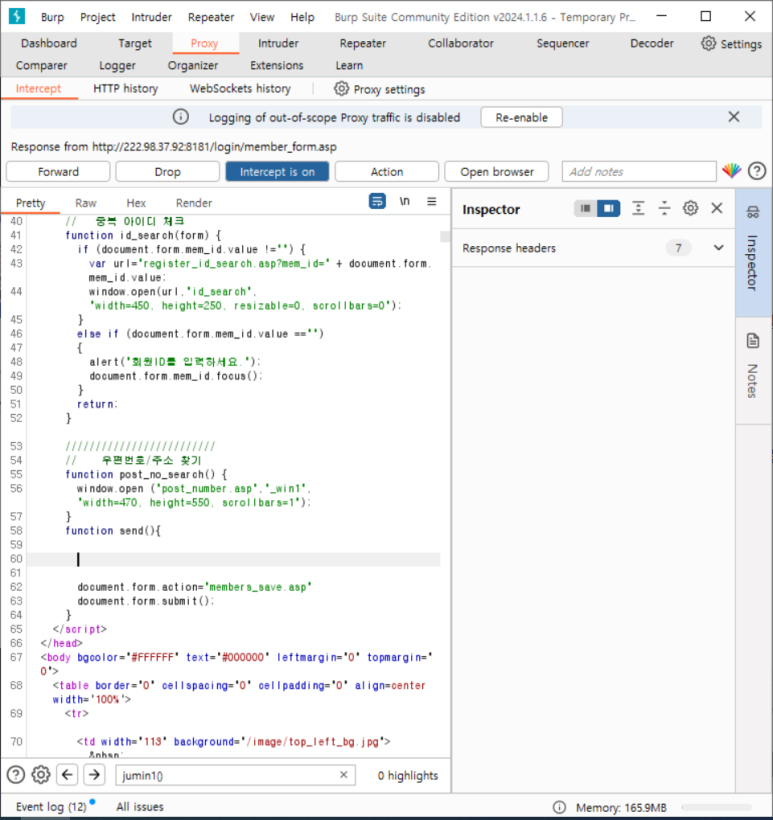773x820 pixels.
Task: Open help icon beside notes field
Action: pos(757,171)
